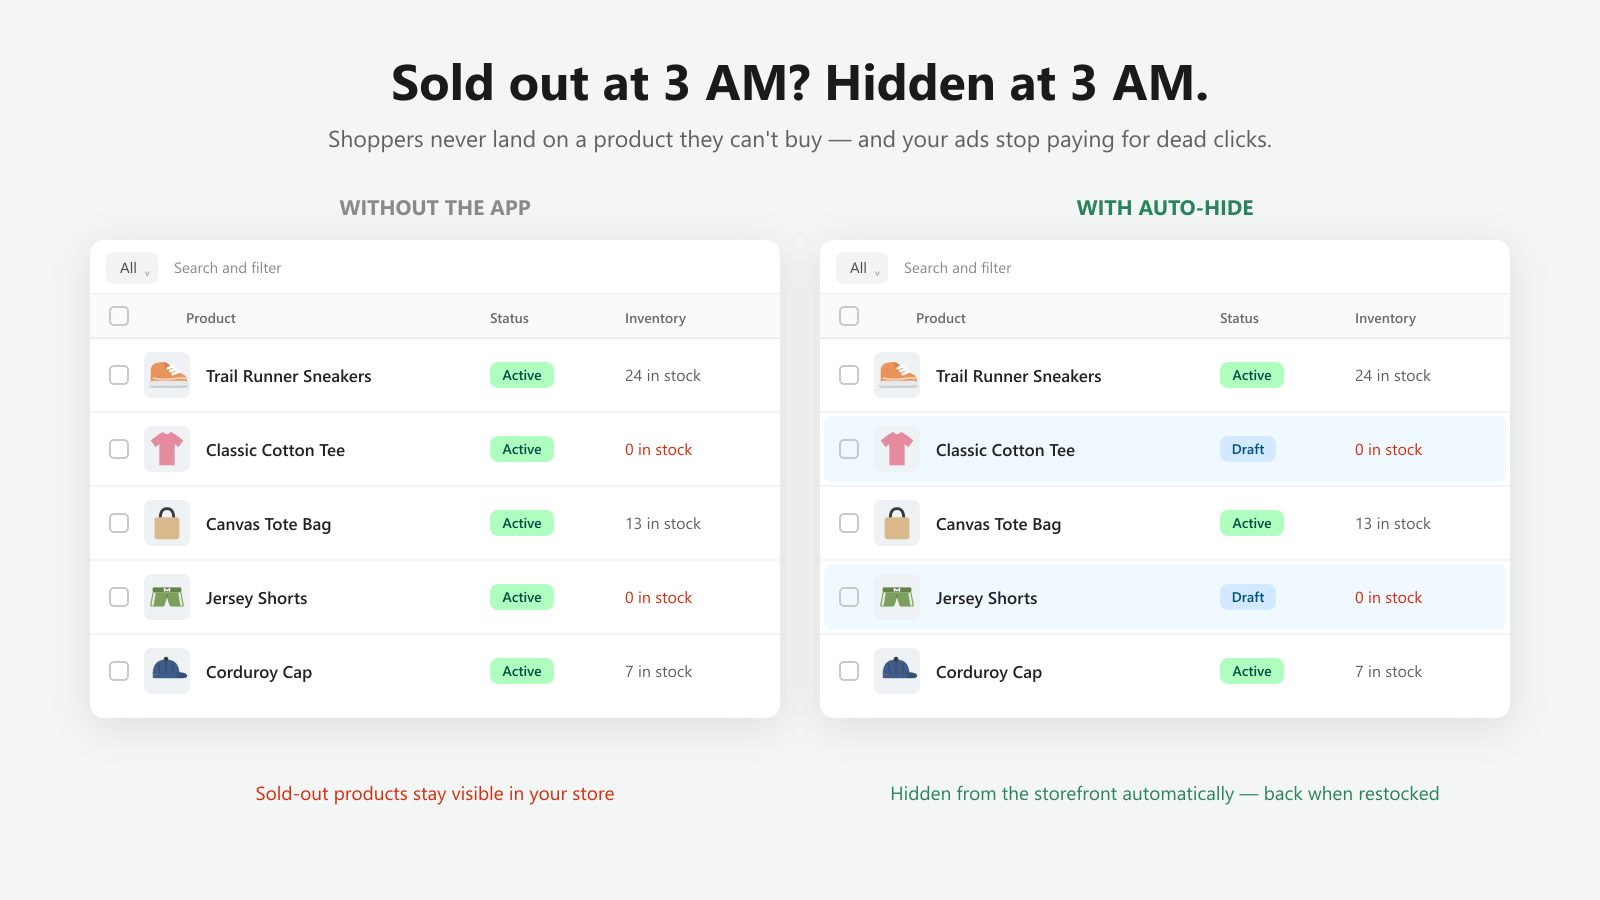
Task: Click the pink tee icon in the draft row
Action: tap(897, 449)
